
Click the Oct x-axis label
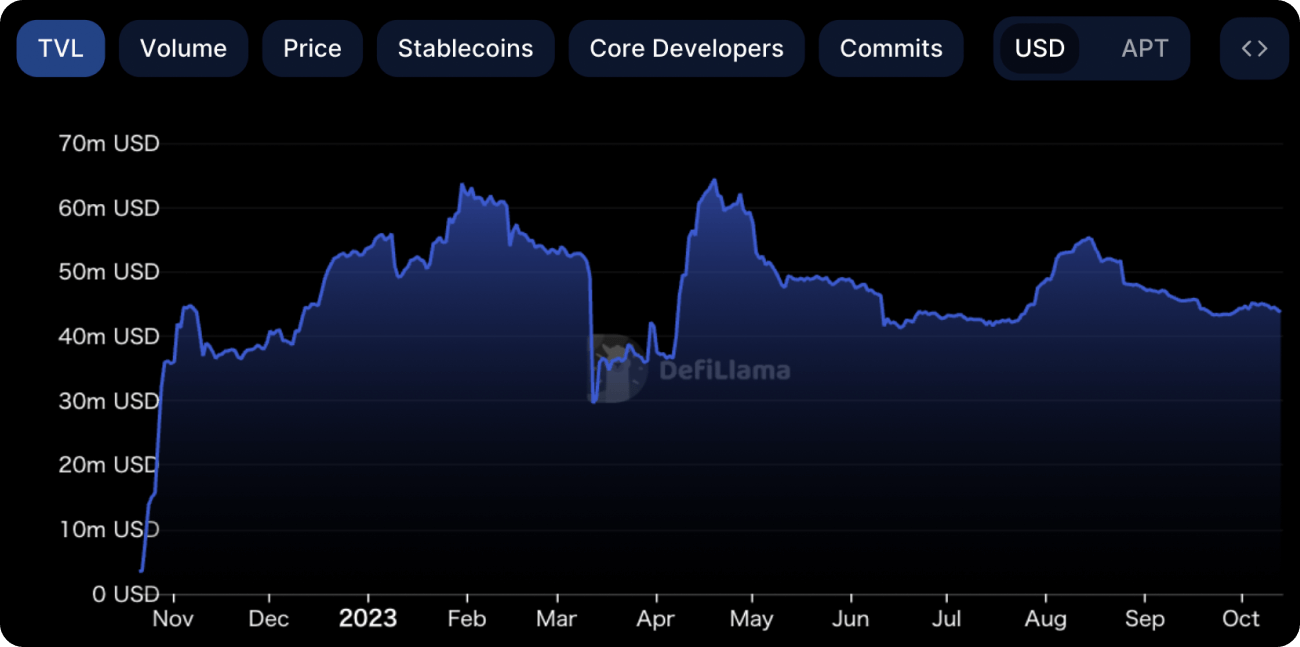[x=1241, y=619]
